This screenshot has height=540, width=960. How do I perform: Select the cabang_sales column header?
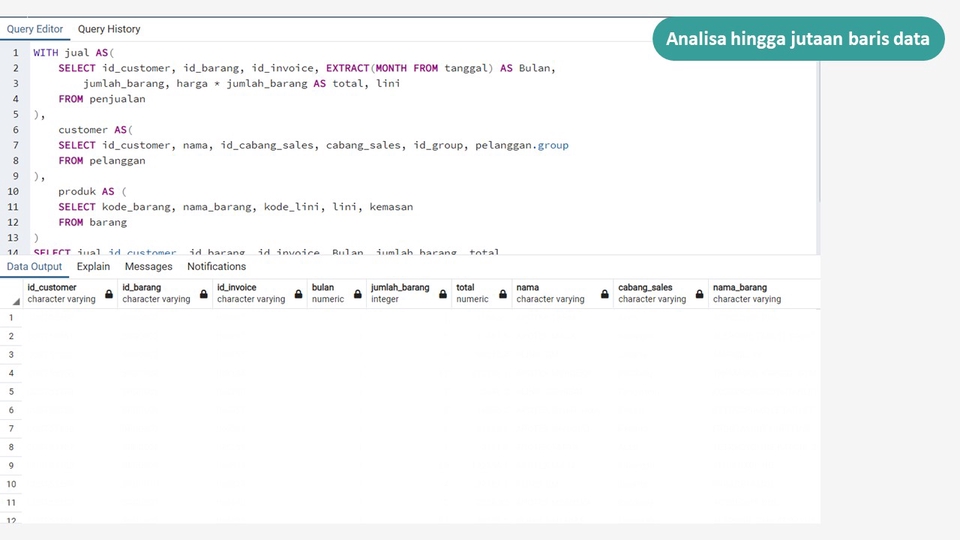661,293
